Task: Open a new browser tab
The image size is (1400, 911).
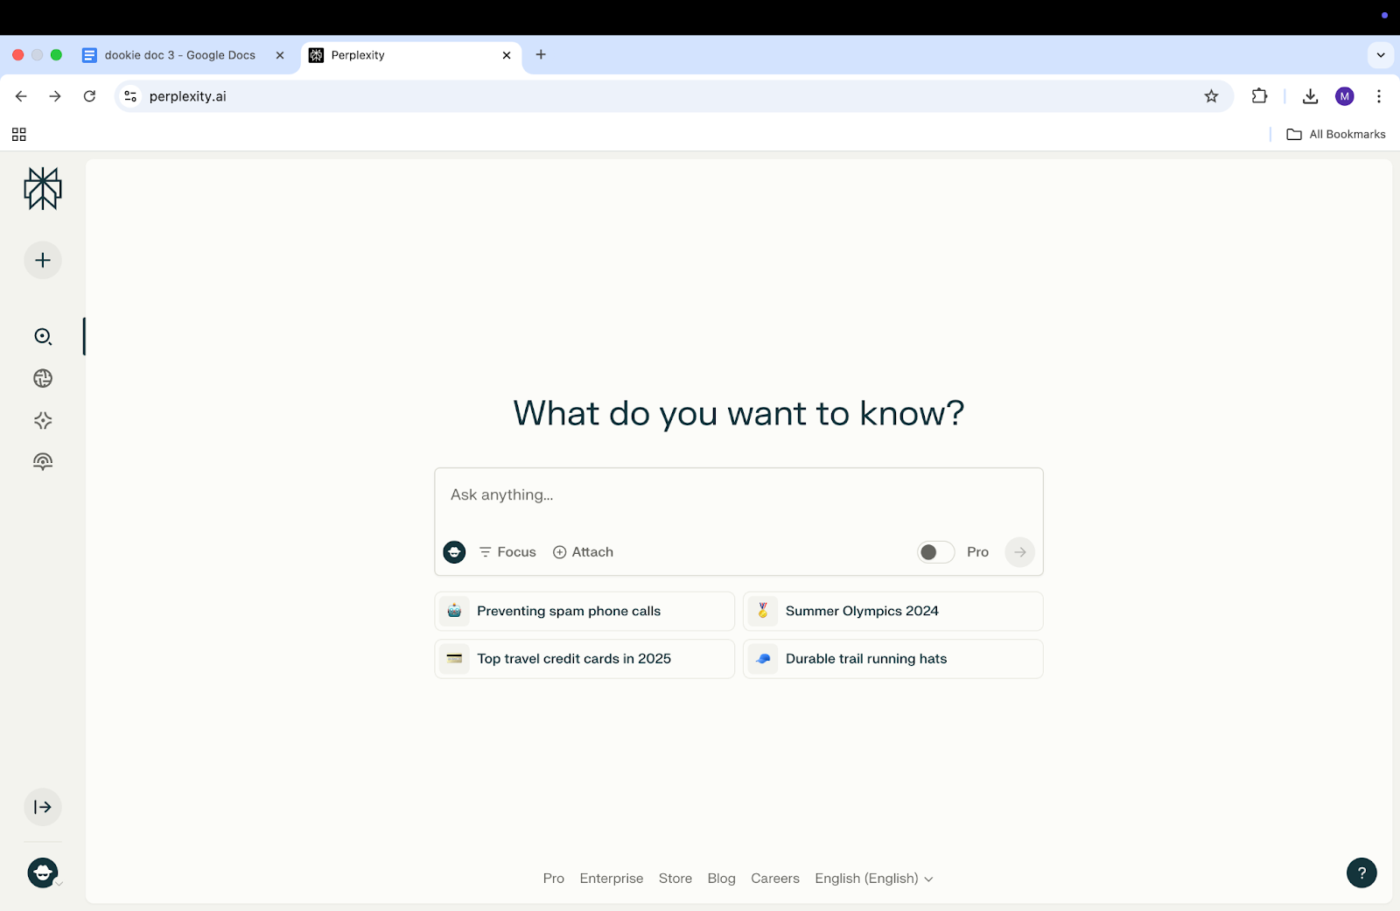Action: coord(541,55)
